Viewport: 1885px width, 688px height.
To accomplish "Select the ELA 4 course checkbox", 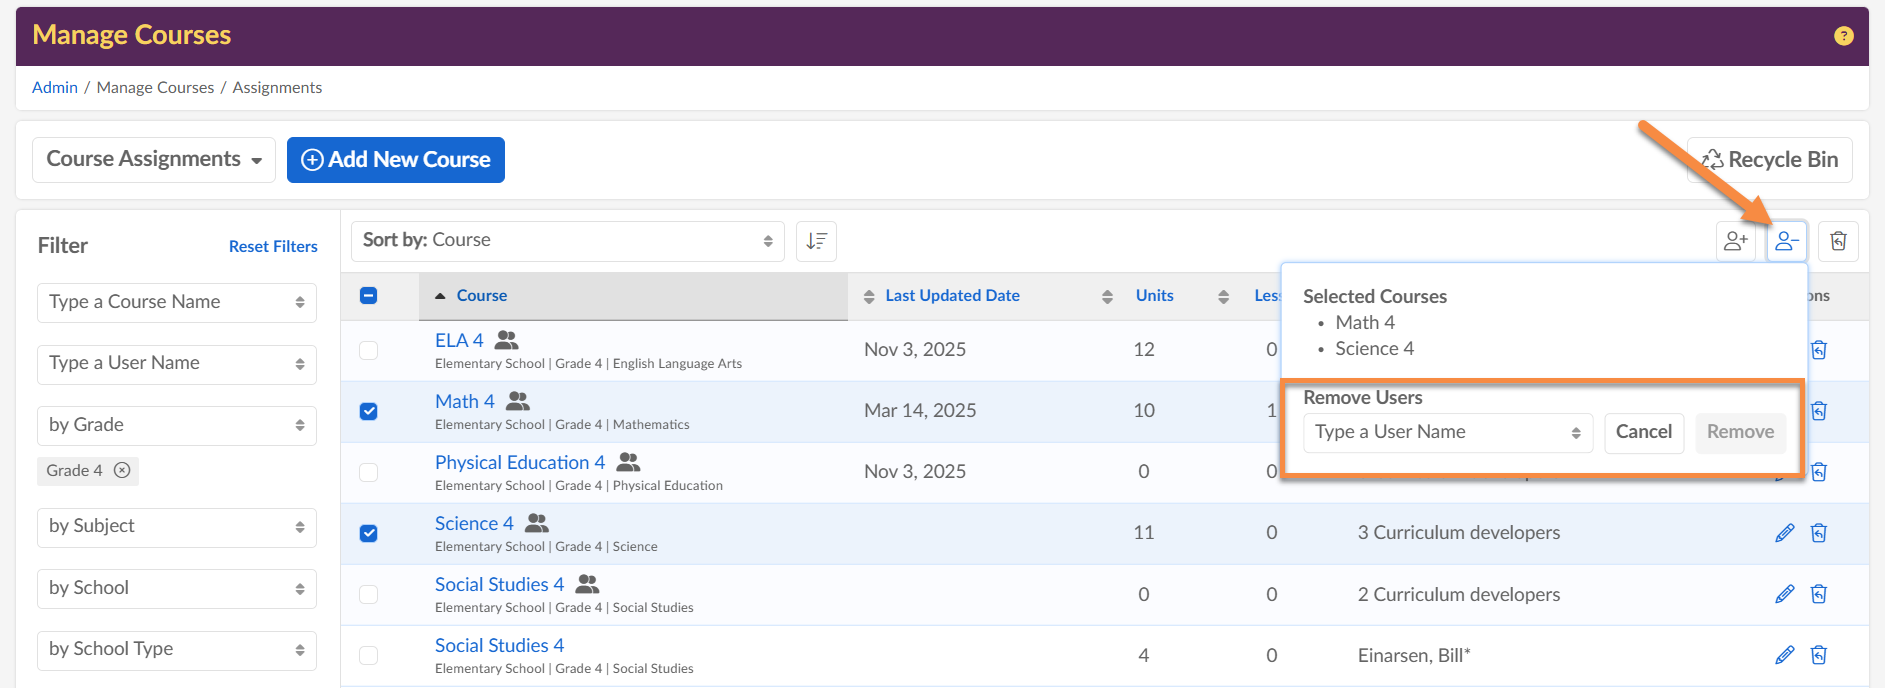I will (369, 350).
